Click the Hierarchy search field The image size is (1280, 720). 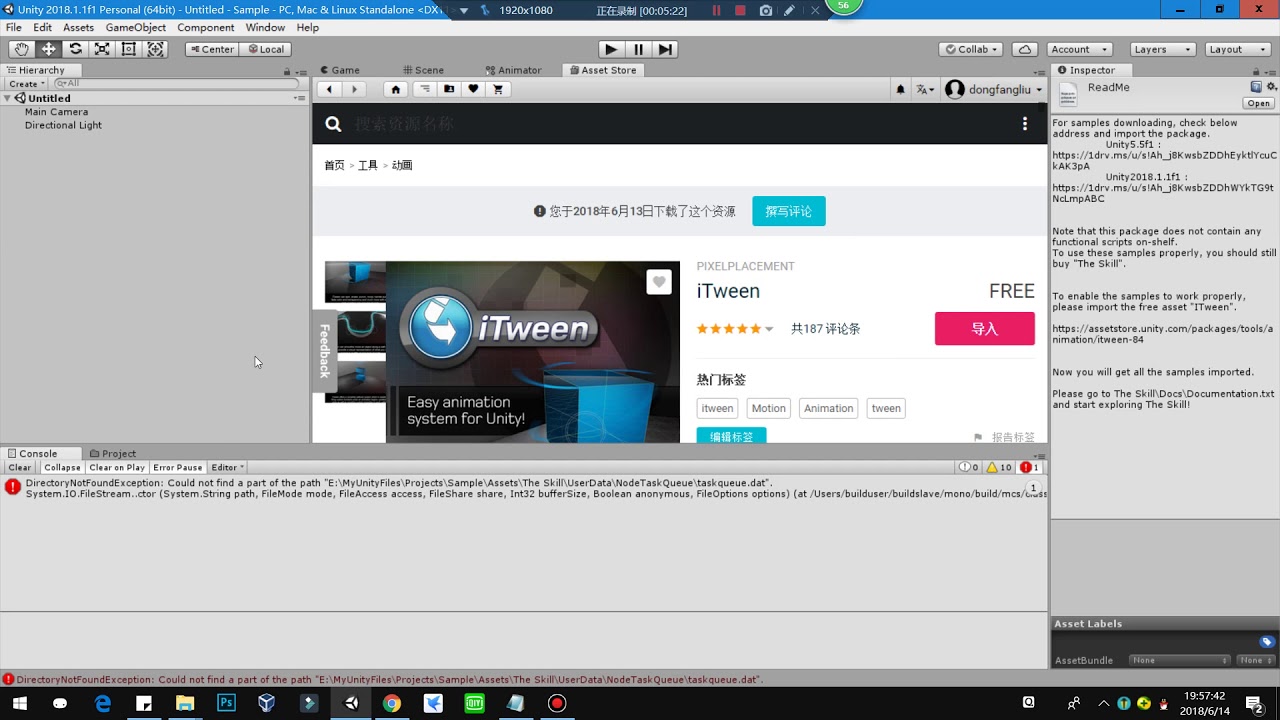(178, 84)
